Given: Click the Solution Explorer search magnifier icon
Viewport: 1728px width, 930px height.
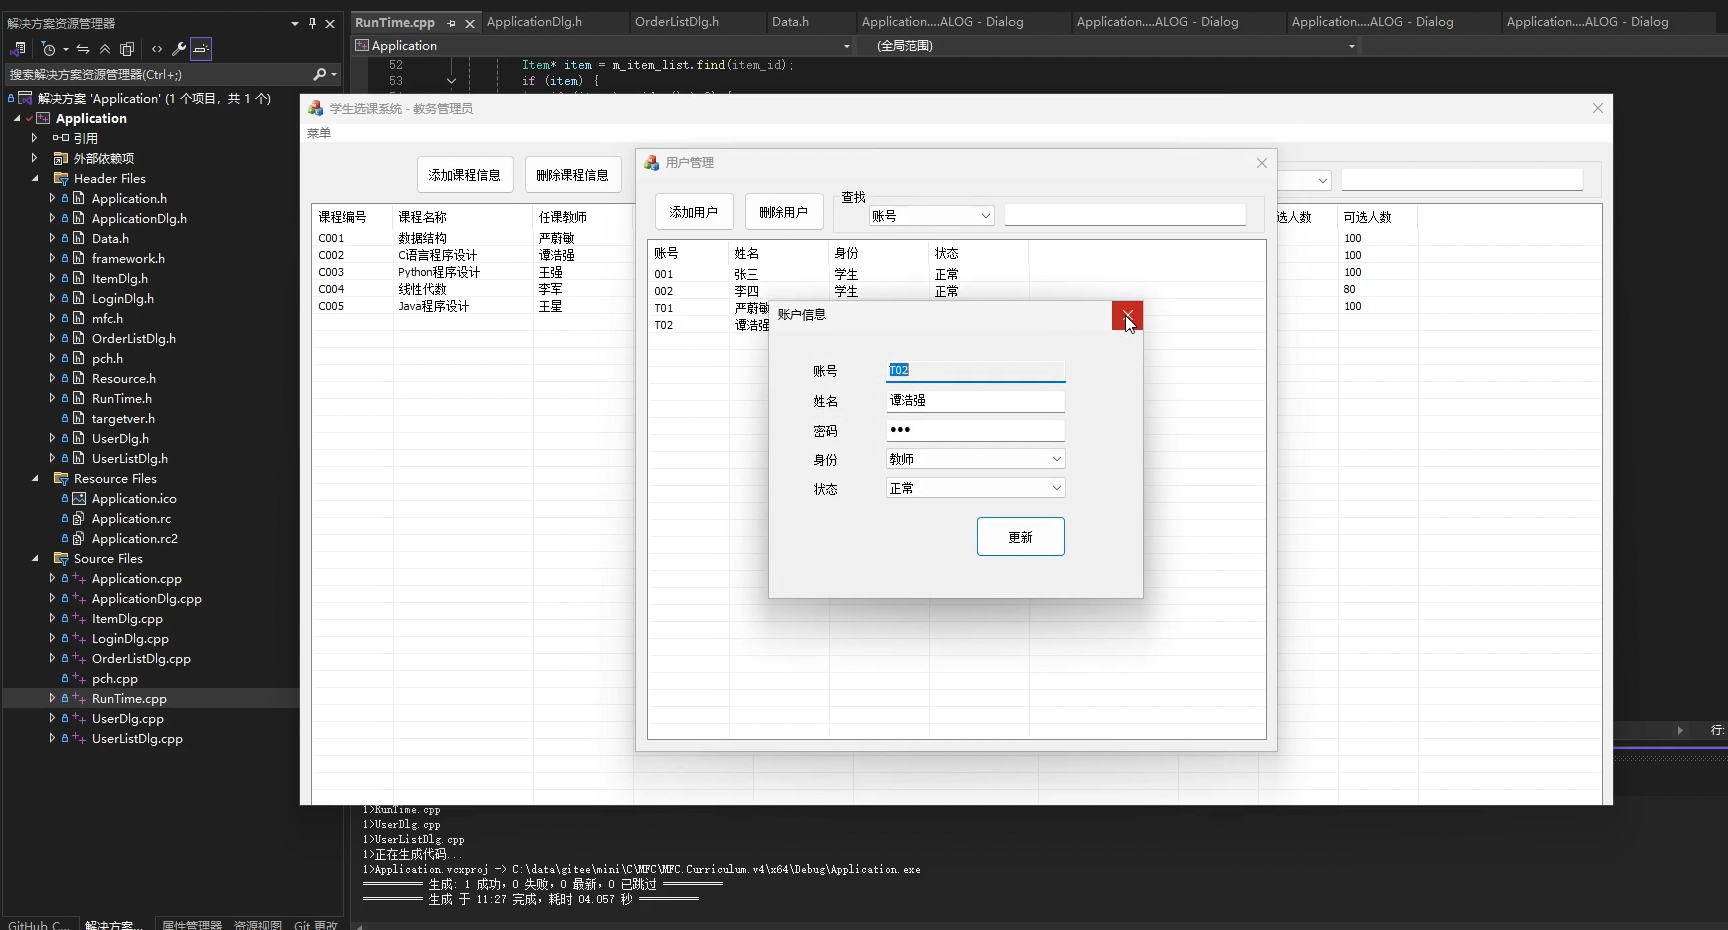Looking at the screenshot, I should [319, 74].
